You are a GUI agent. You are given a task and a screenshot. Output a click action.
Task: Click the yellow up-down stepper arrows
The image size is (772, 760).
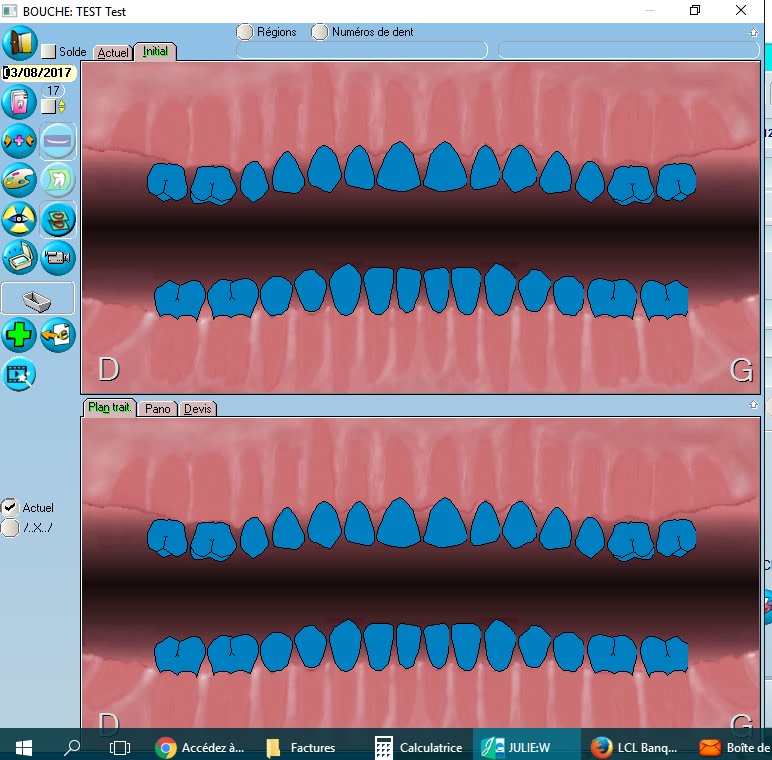point(61,106)
